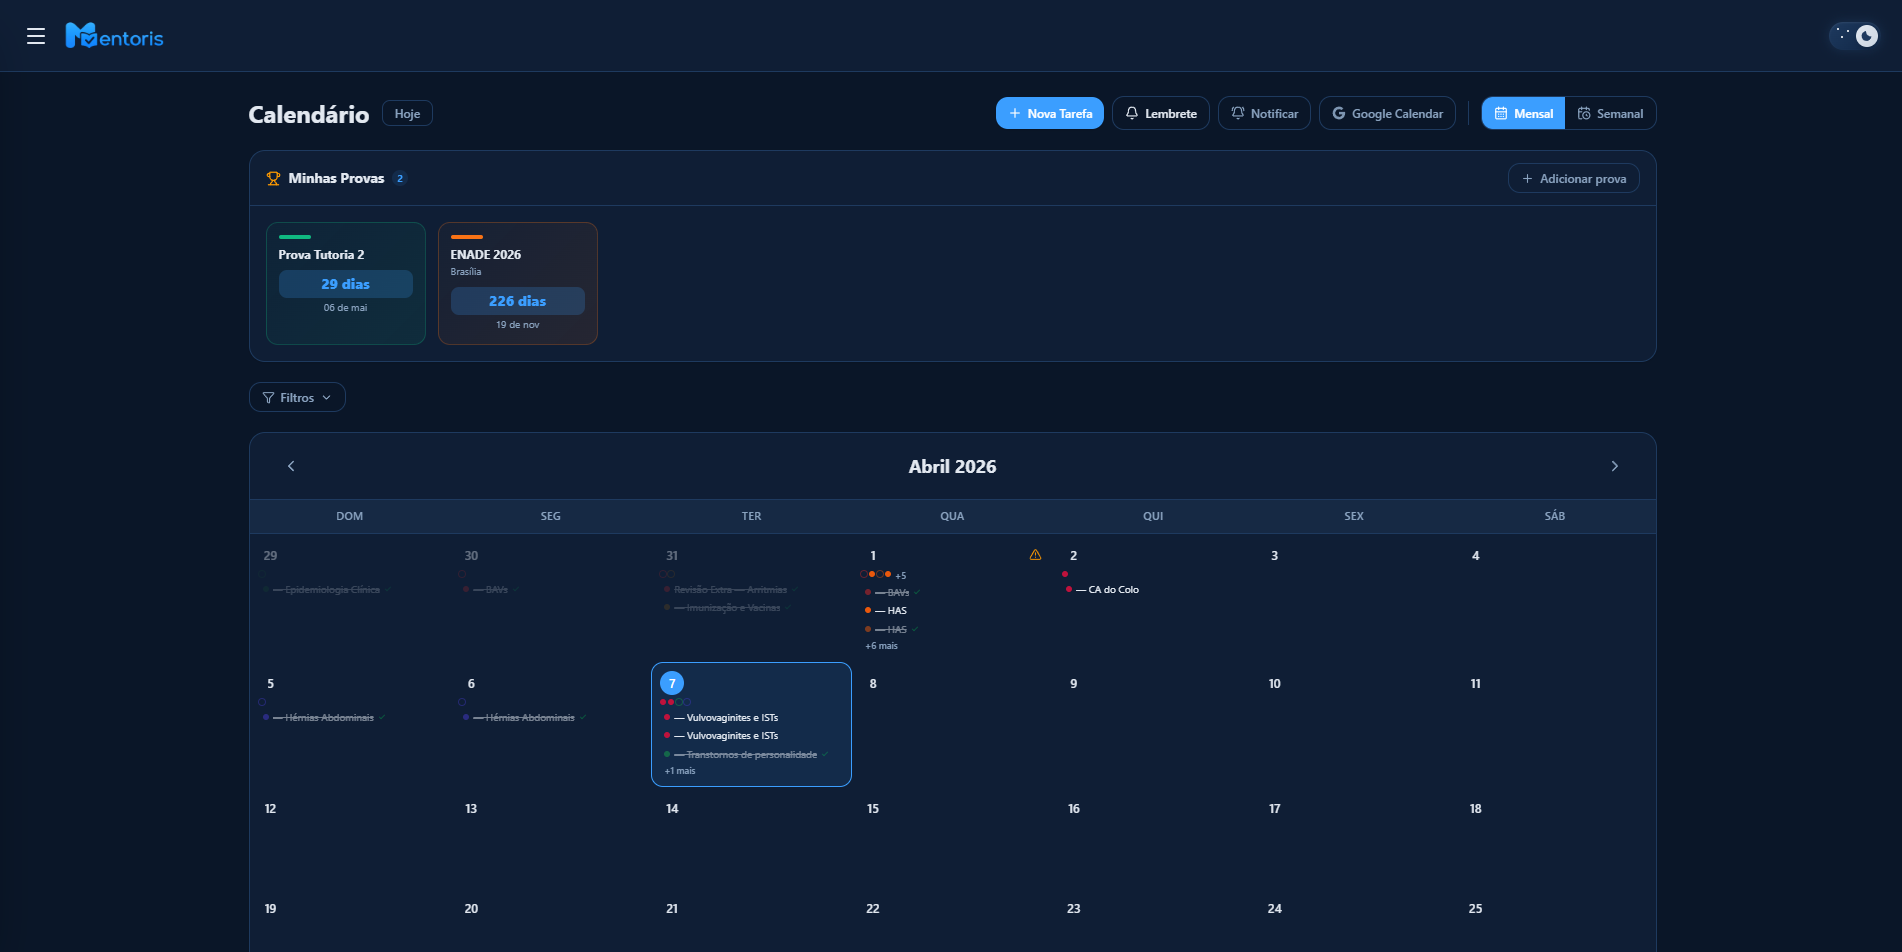Go to next month arrow
Screen dimensions: 1902x952
[1614, 466]
